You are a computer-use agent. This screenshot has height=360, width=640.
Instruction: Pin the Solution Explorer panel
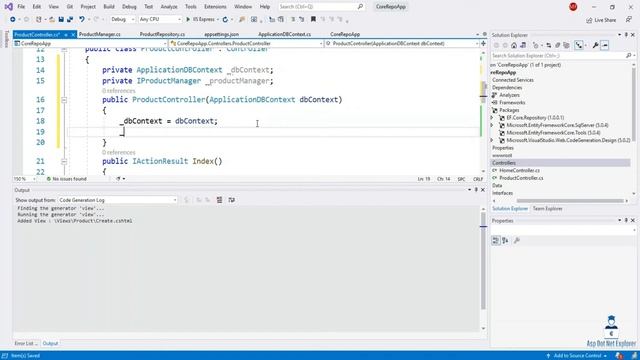(626, 35)
